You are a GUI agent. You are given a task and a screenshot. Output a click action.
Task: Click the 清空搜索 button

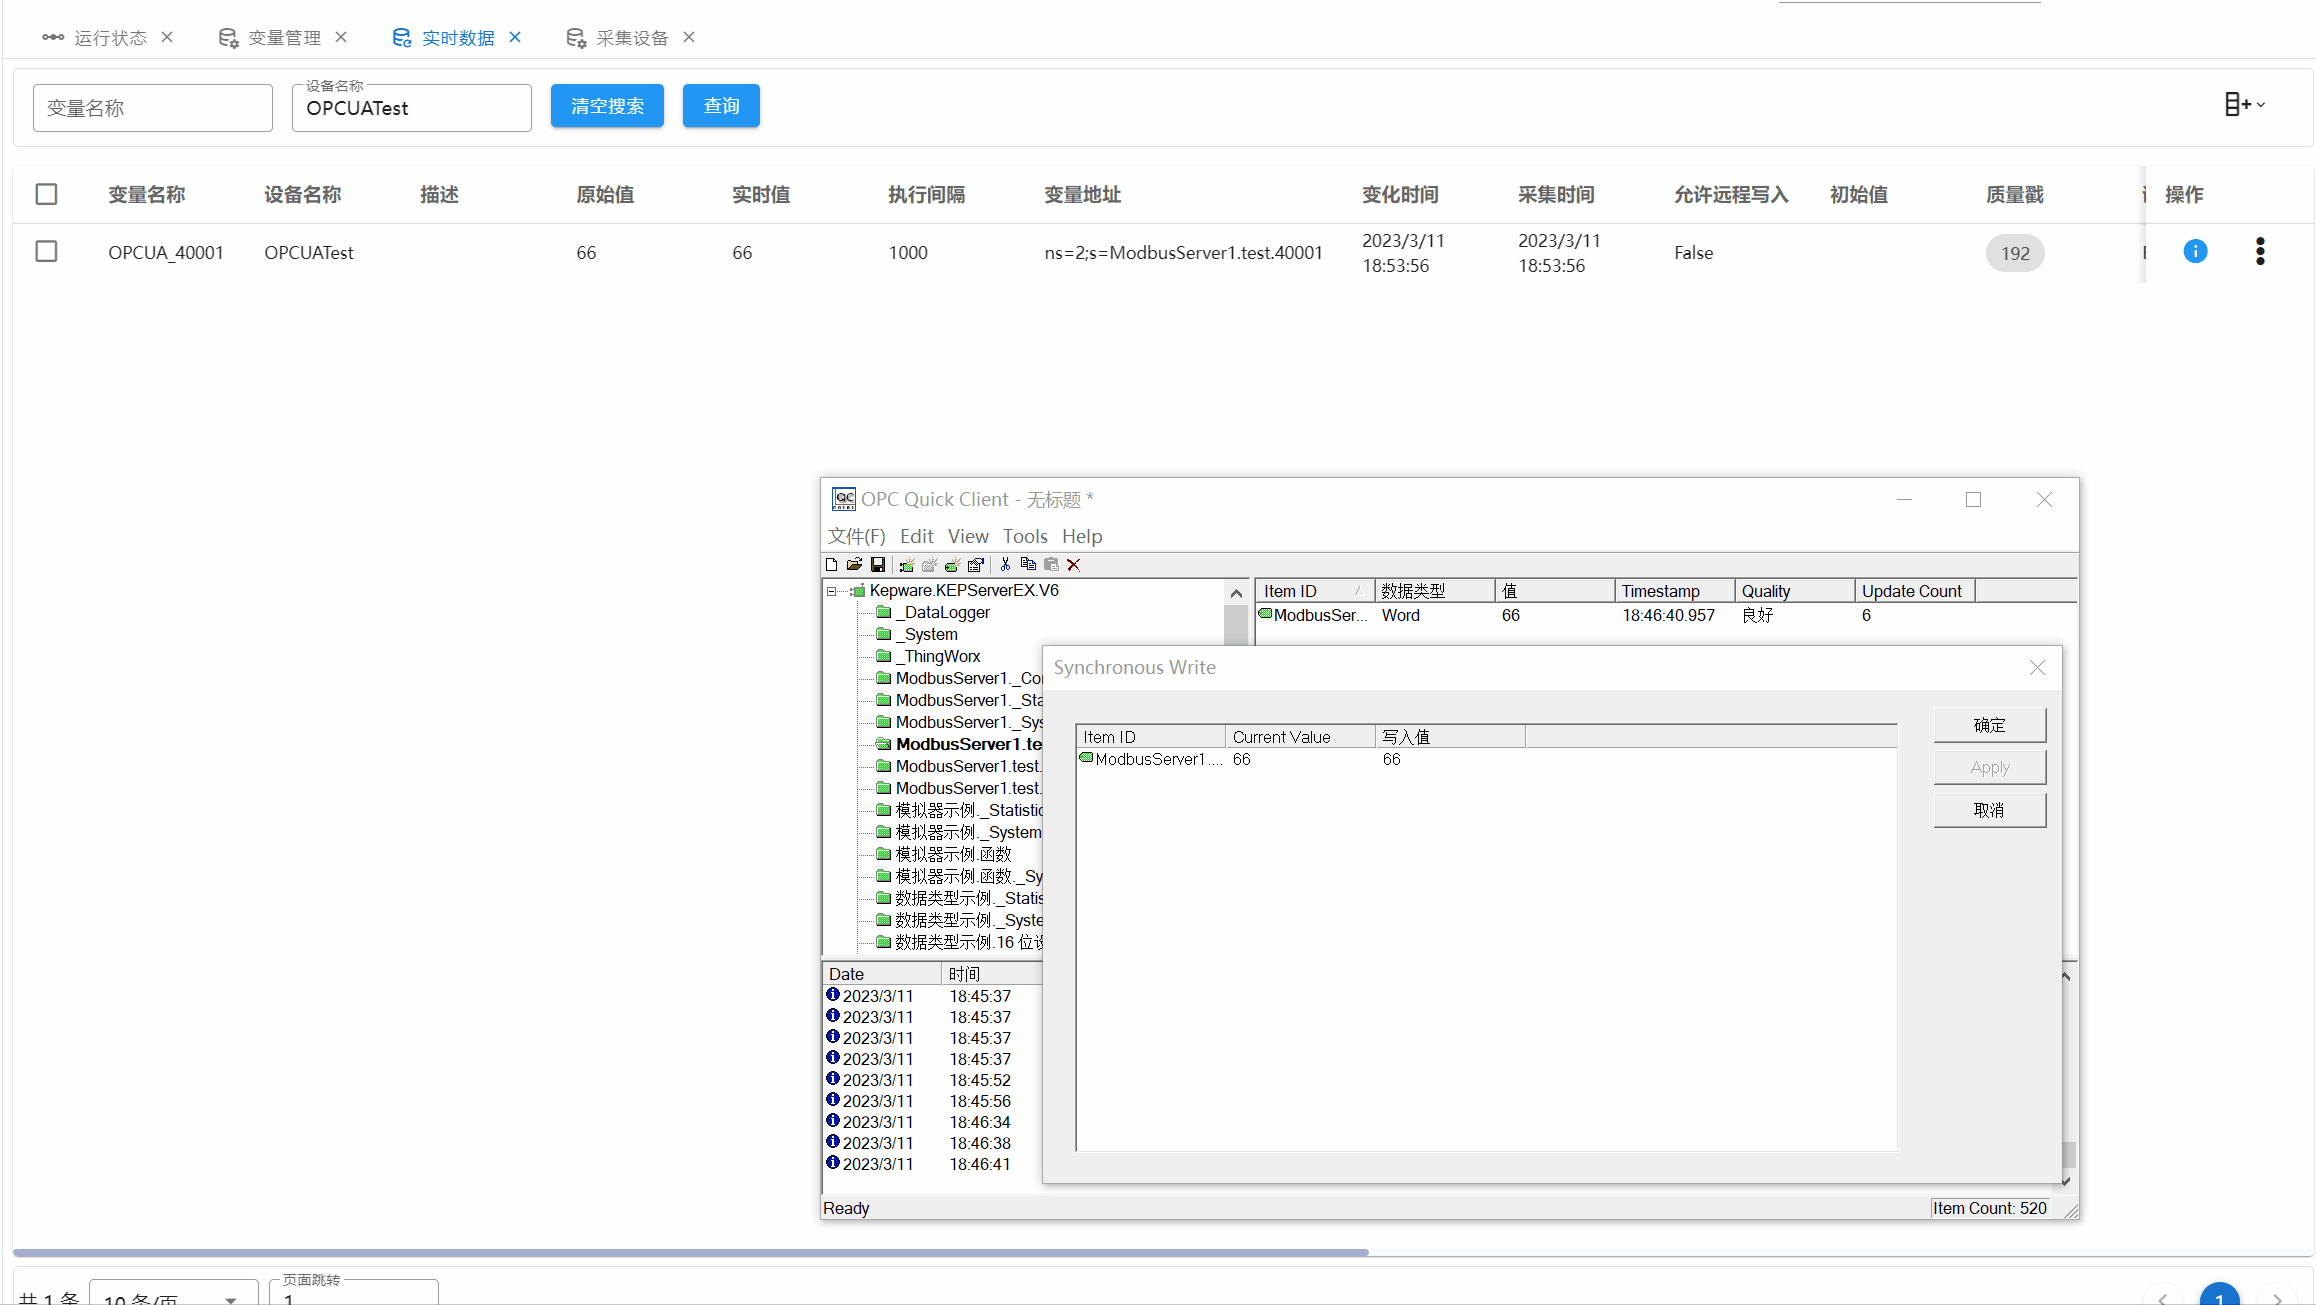pyautogui.click(x=607, y=106)
